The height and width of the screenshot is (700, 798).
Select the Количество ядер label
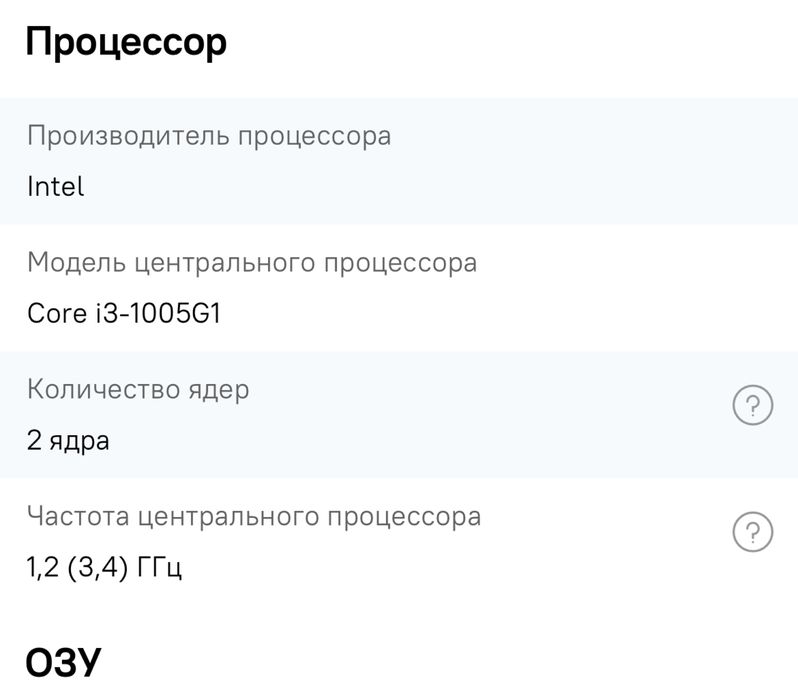point(138,389)
